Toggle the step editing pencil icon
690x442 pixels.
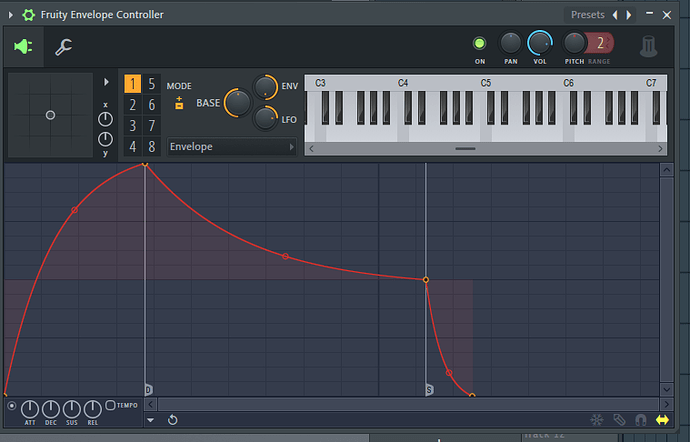coord(619,420)
